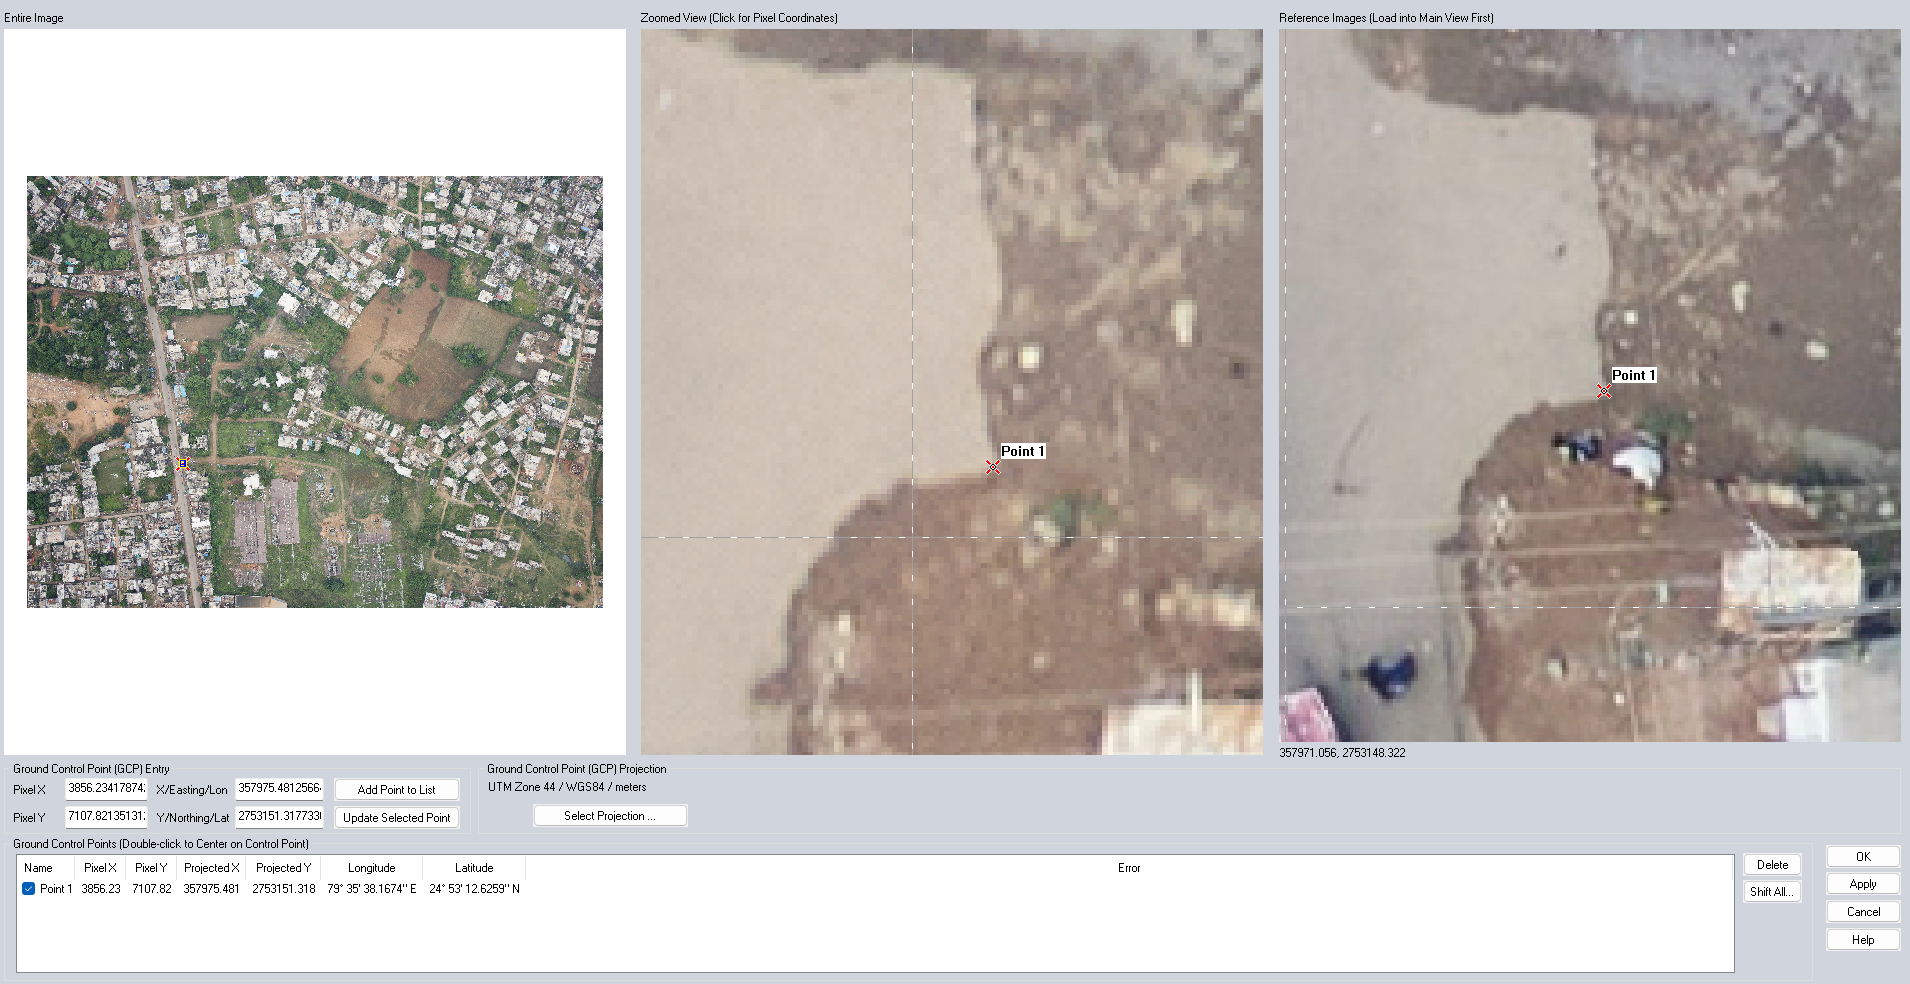Image resolution: width=1910 pixels, height=984 pixels.
Task: Click into the Pixel X input field
Action: pos(106,788)
